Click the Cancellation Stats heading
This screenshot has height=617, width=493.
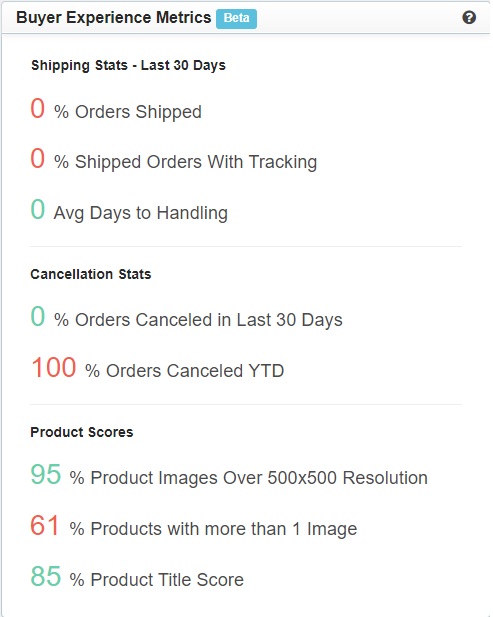pos(91,274)
